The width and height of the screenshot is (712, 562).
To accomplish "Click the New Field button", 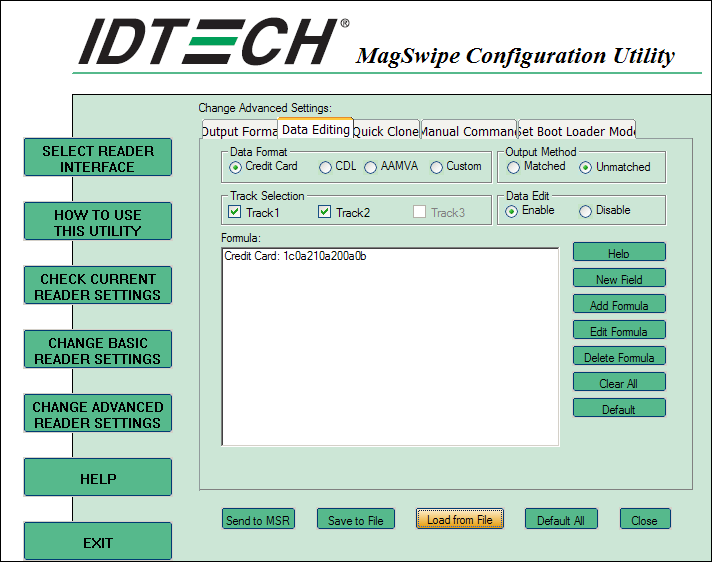I will point(619,278).
